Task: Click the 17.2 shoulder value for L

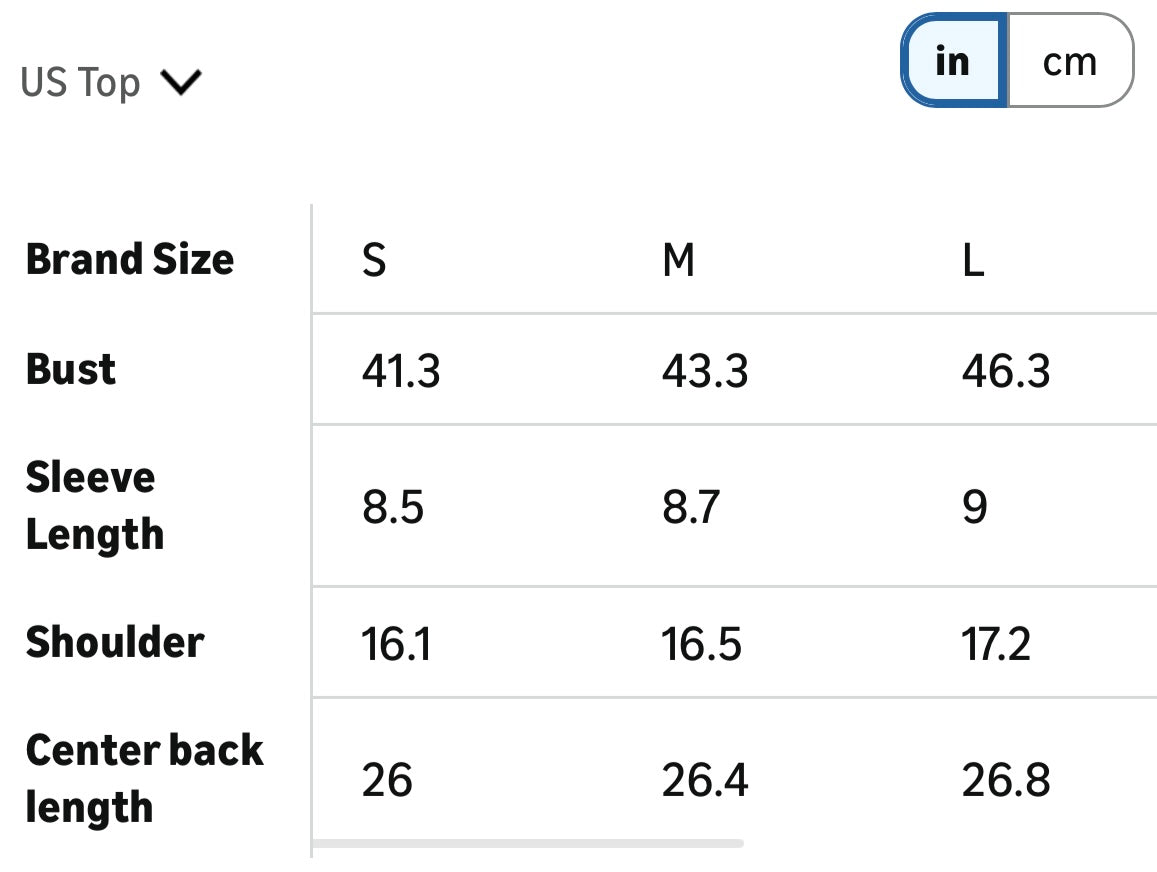Action: [996, 644]
